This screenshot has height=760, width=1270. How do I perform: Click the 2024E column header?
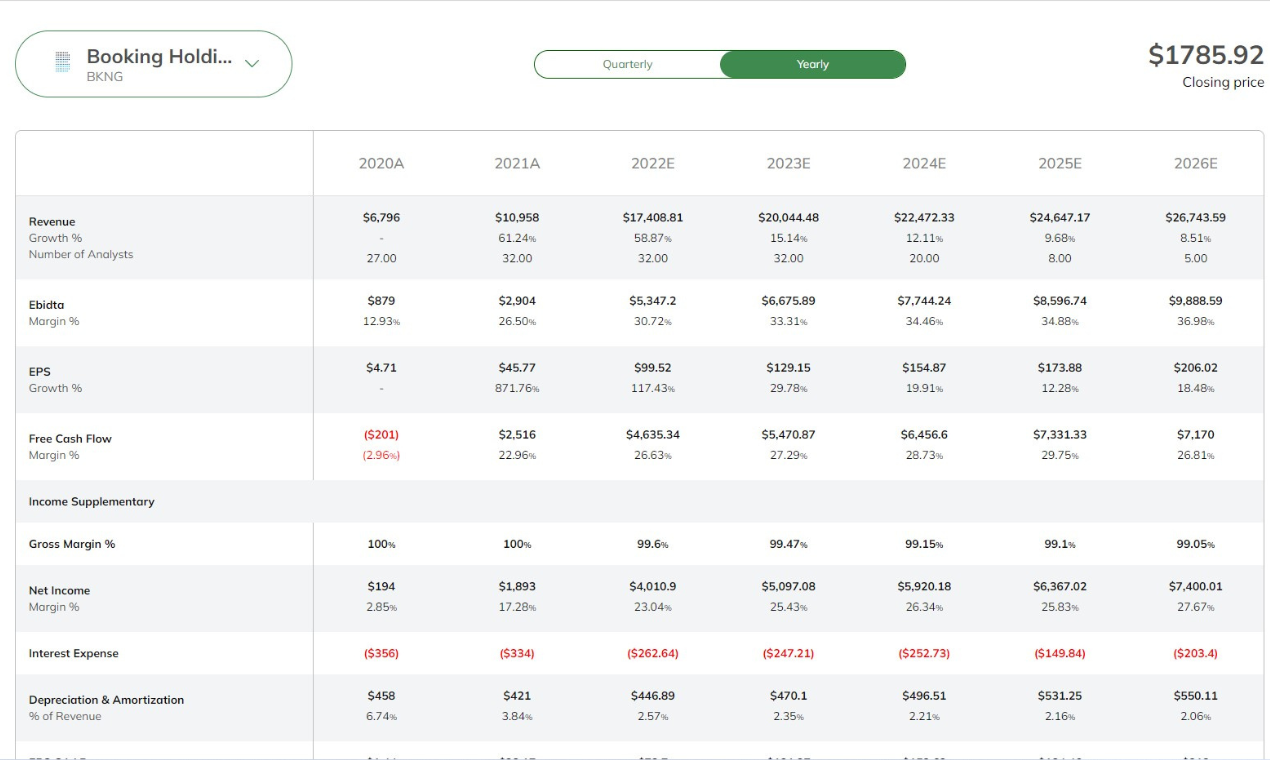(924, 163)
